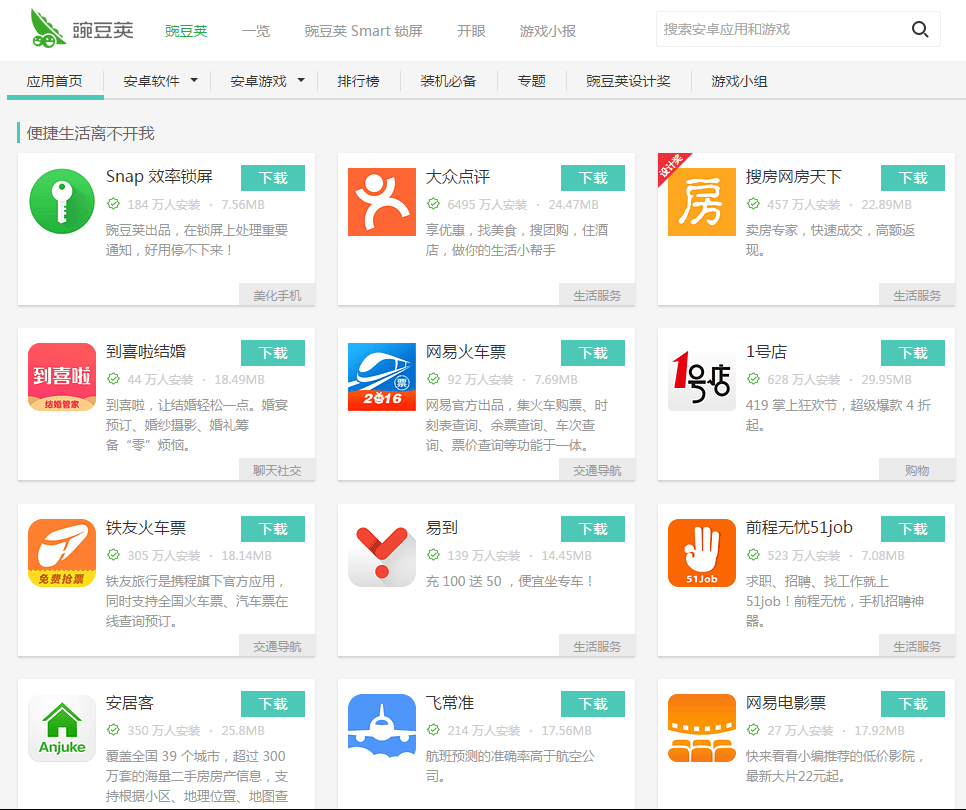Screen dimensions: 966x810
Task: Download 前程无忧51job
Action: point(912,529)
